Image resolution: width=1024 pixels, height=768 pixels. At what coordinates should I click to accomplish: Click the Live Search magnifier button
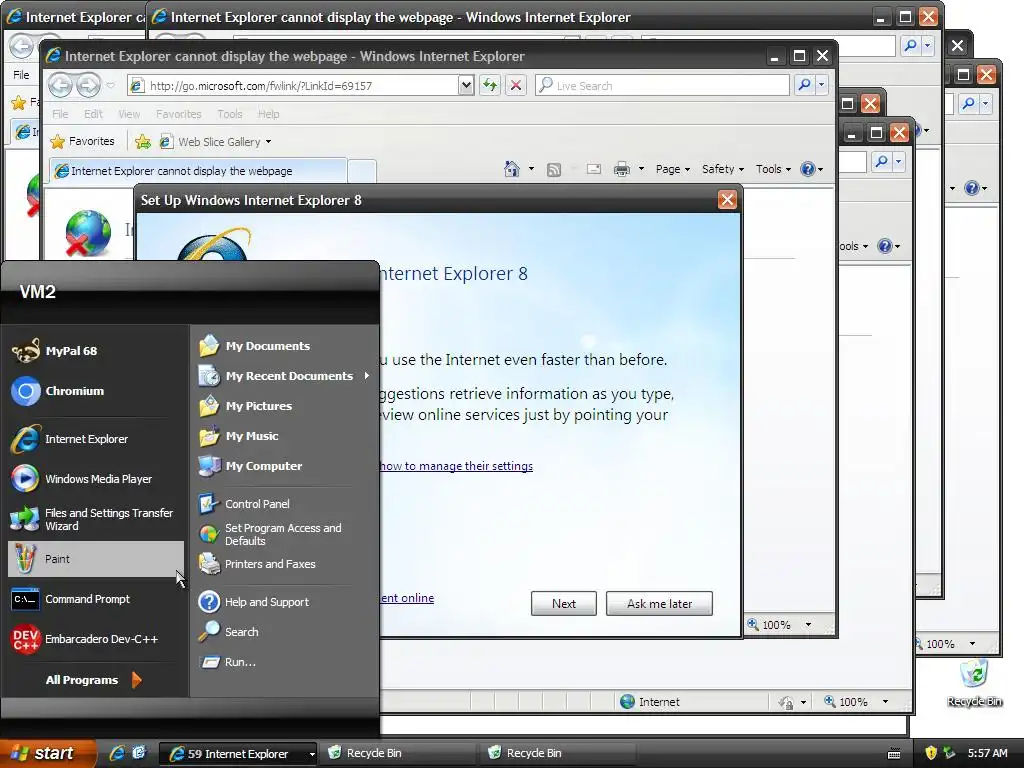tap(805, 85)
